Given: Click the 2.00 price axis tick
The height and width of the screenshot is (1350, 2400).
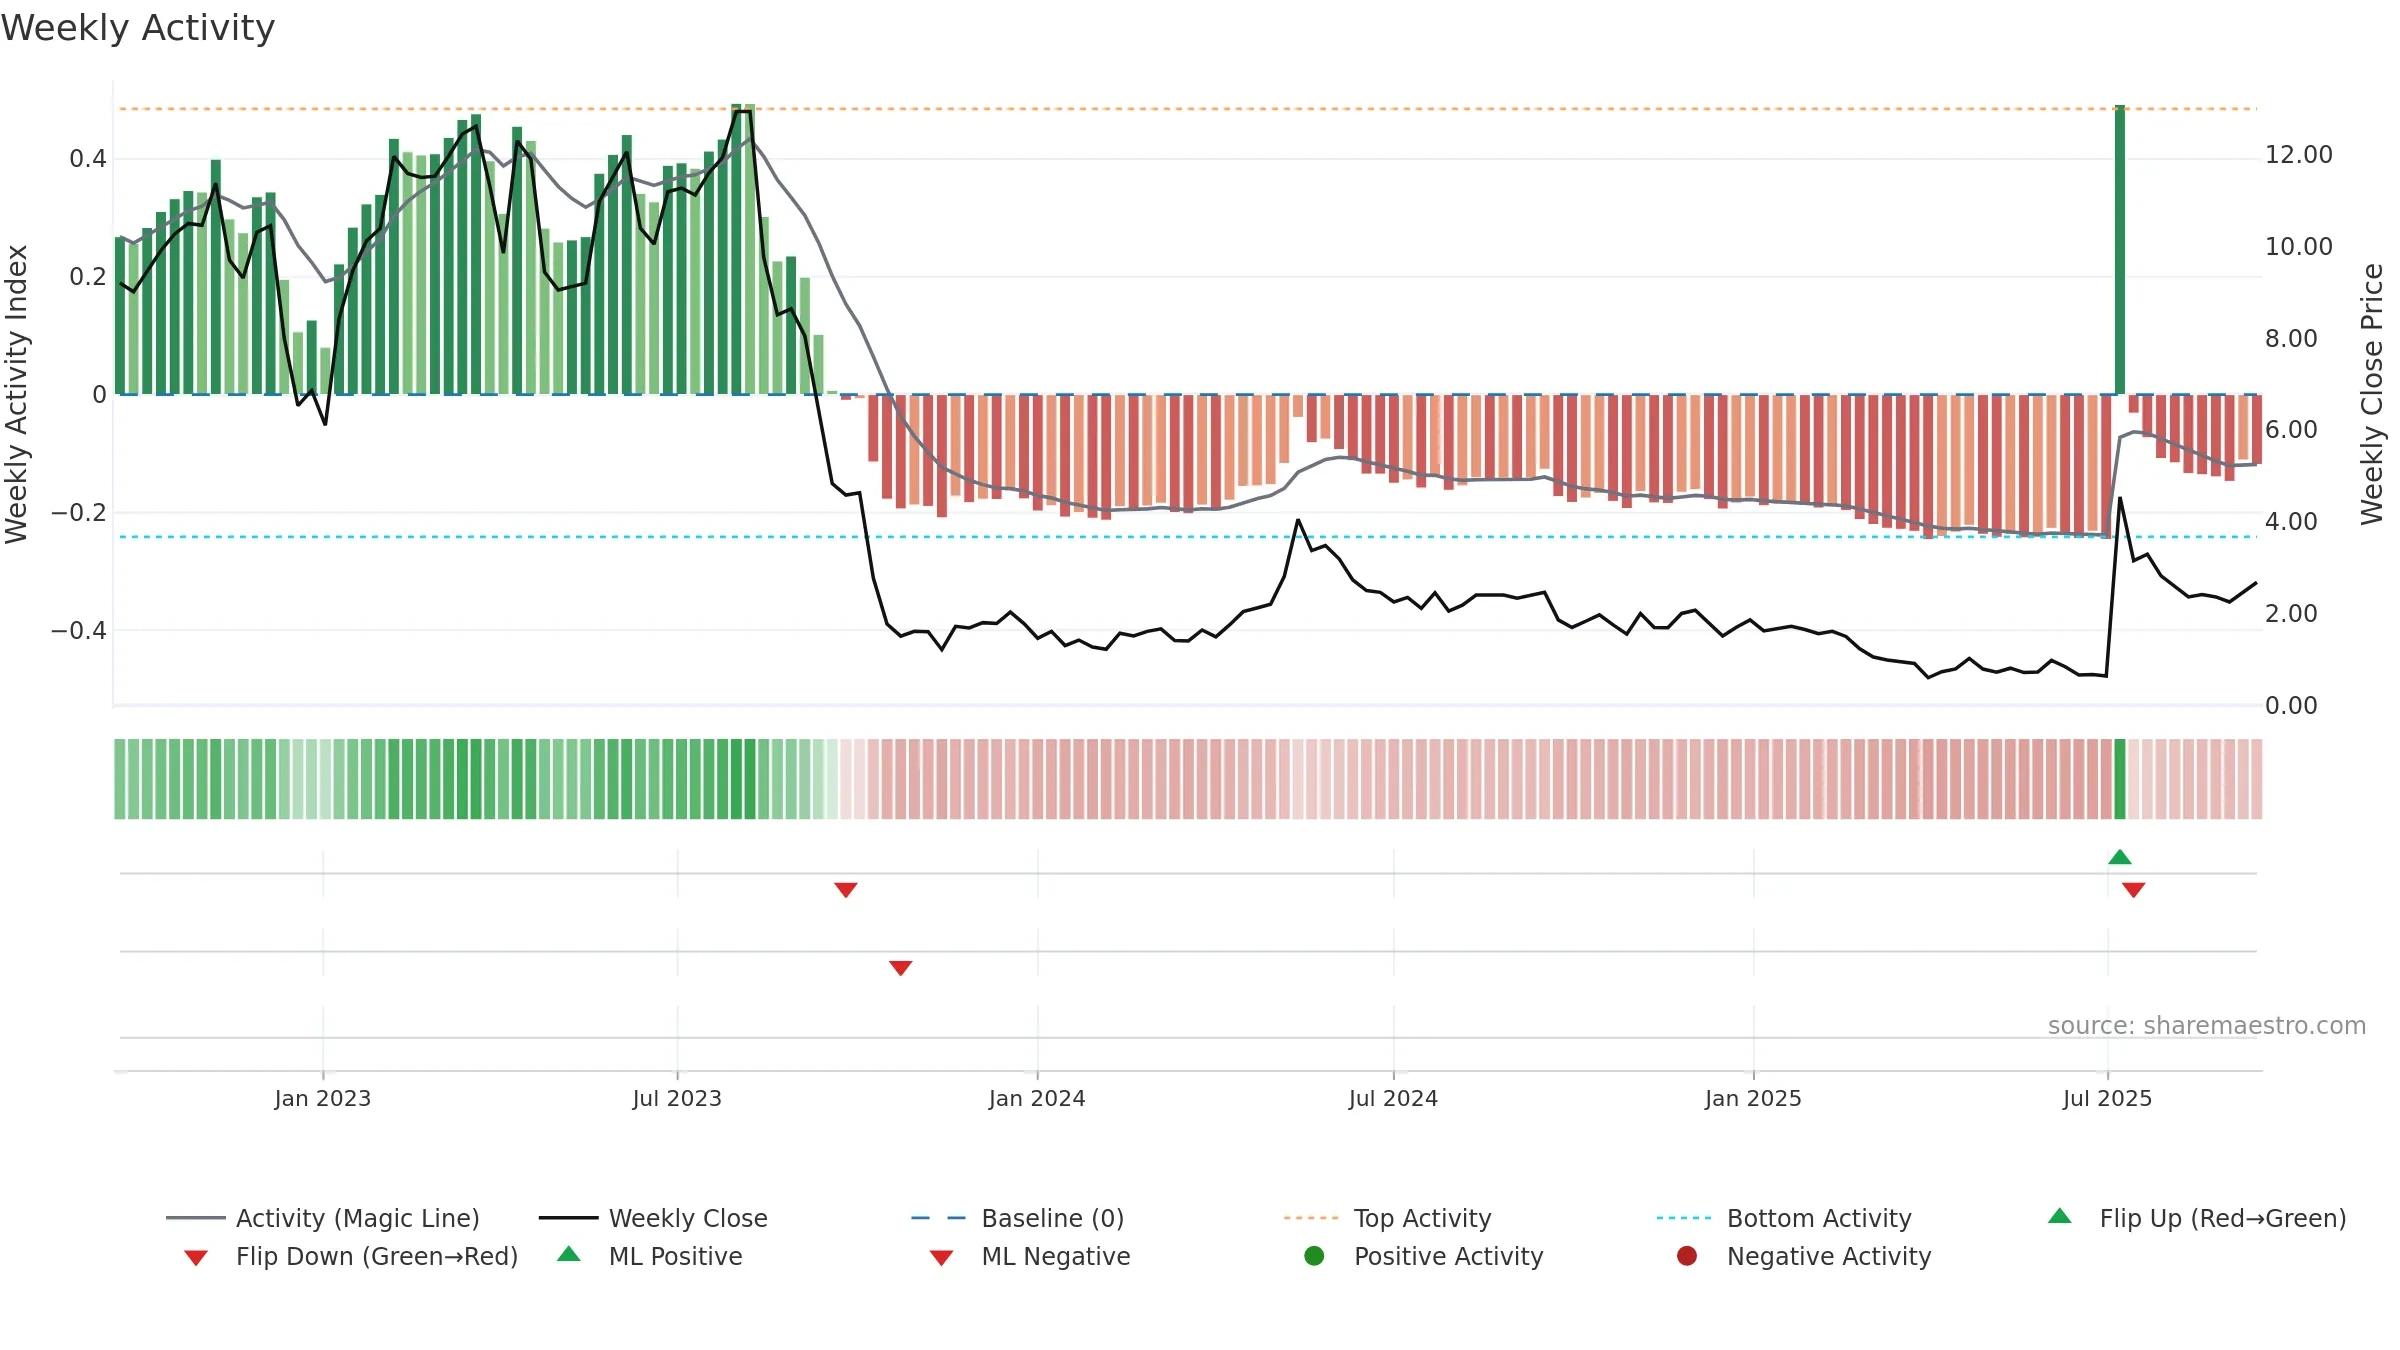Looking at the screenshot, I should tap(2291, 614).
